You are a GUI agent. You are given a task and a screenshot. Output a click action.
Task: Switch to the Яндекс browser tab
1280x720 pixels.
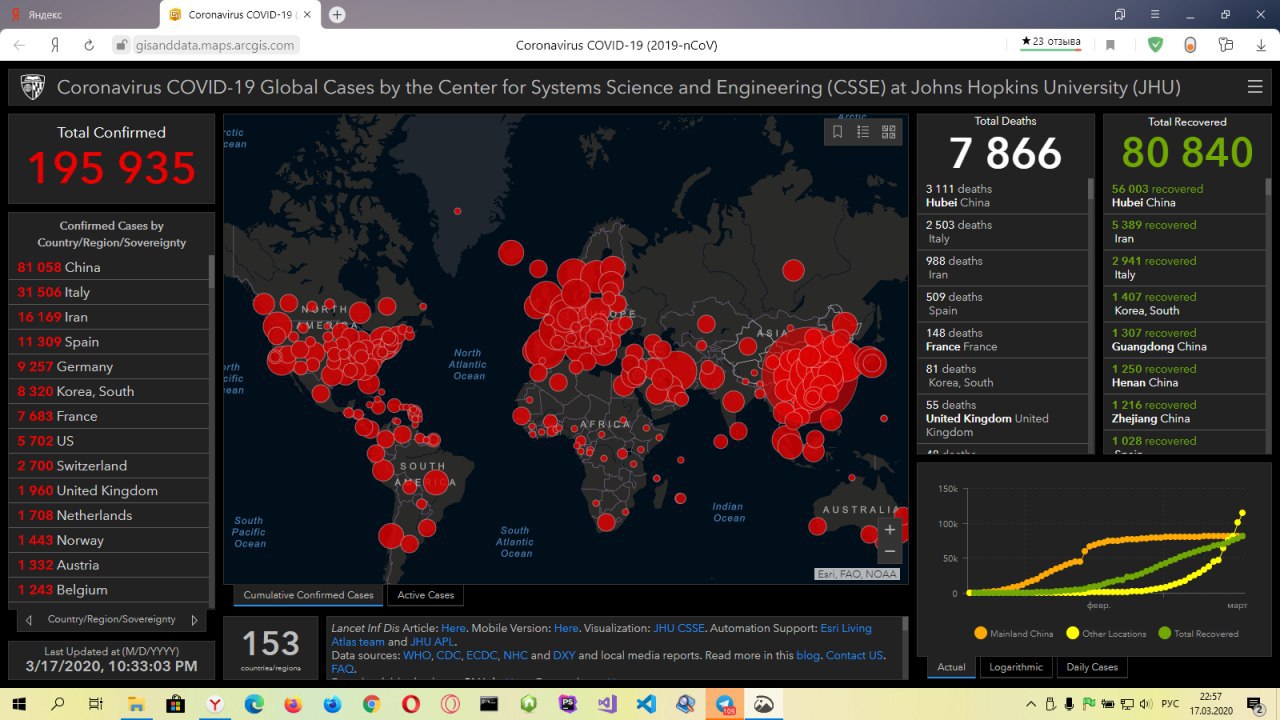point(78,14)
